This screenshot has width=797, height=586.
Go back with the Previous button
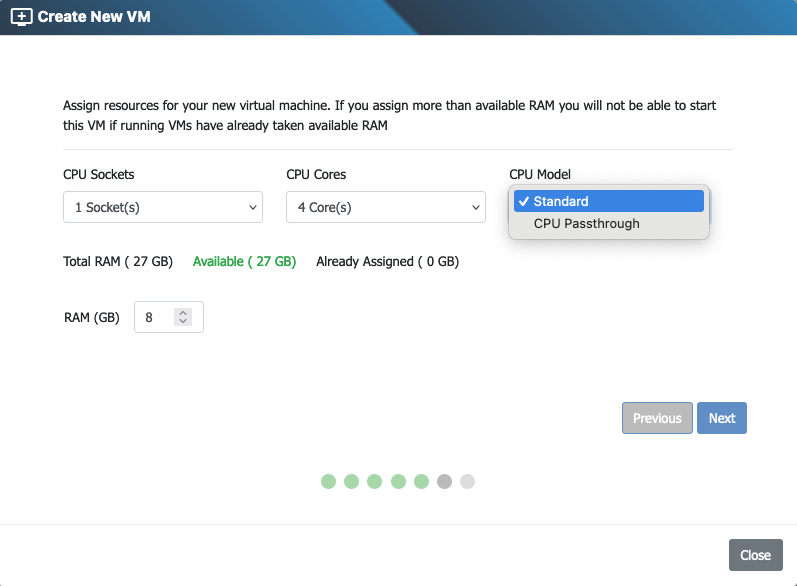click(657, 418)
